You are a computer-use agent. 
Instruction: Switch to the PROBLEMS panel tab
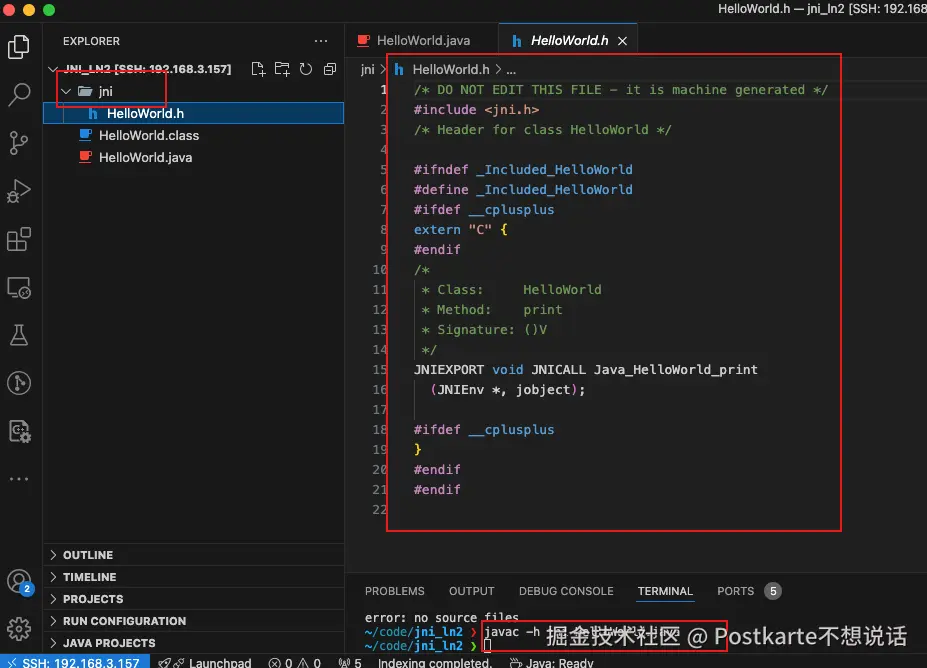[394, 591]
